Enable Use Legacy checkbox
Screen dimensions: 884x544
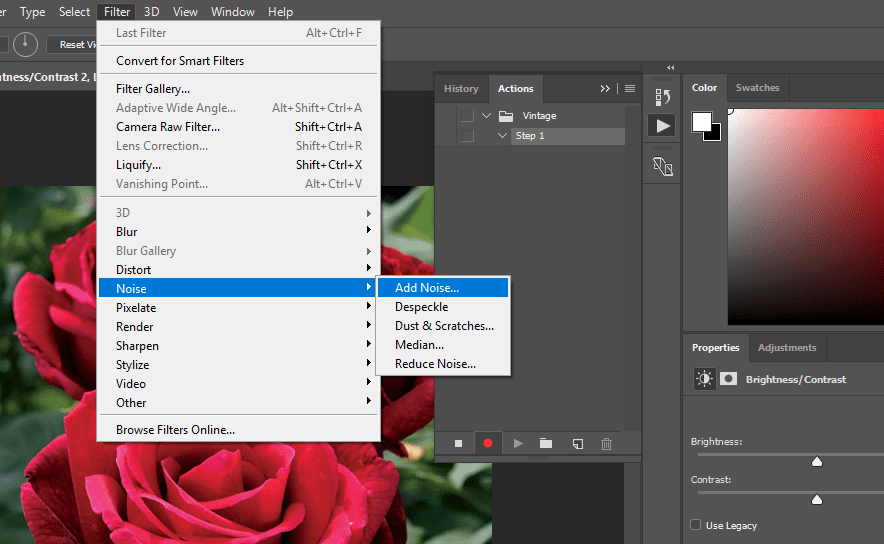point(695,525)
